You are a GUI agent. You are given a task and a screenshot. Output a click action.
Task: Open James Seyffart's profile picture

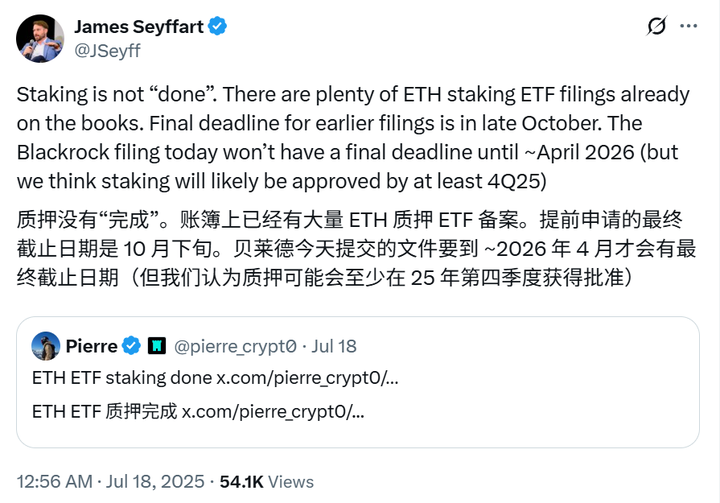click(40, 39)
